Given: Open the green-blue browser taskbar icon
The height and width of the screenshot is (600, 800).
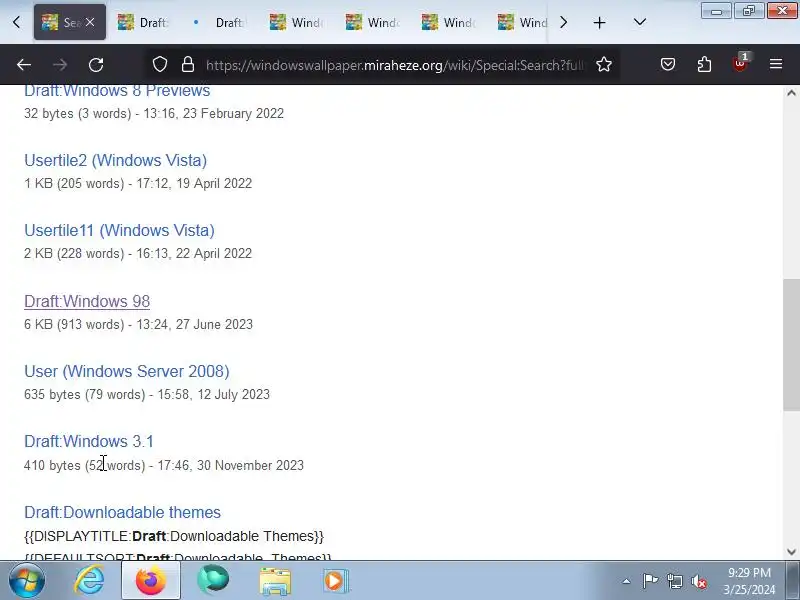Looking at the screenshot, I should click(x=213, y=581).
